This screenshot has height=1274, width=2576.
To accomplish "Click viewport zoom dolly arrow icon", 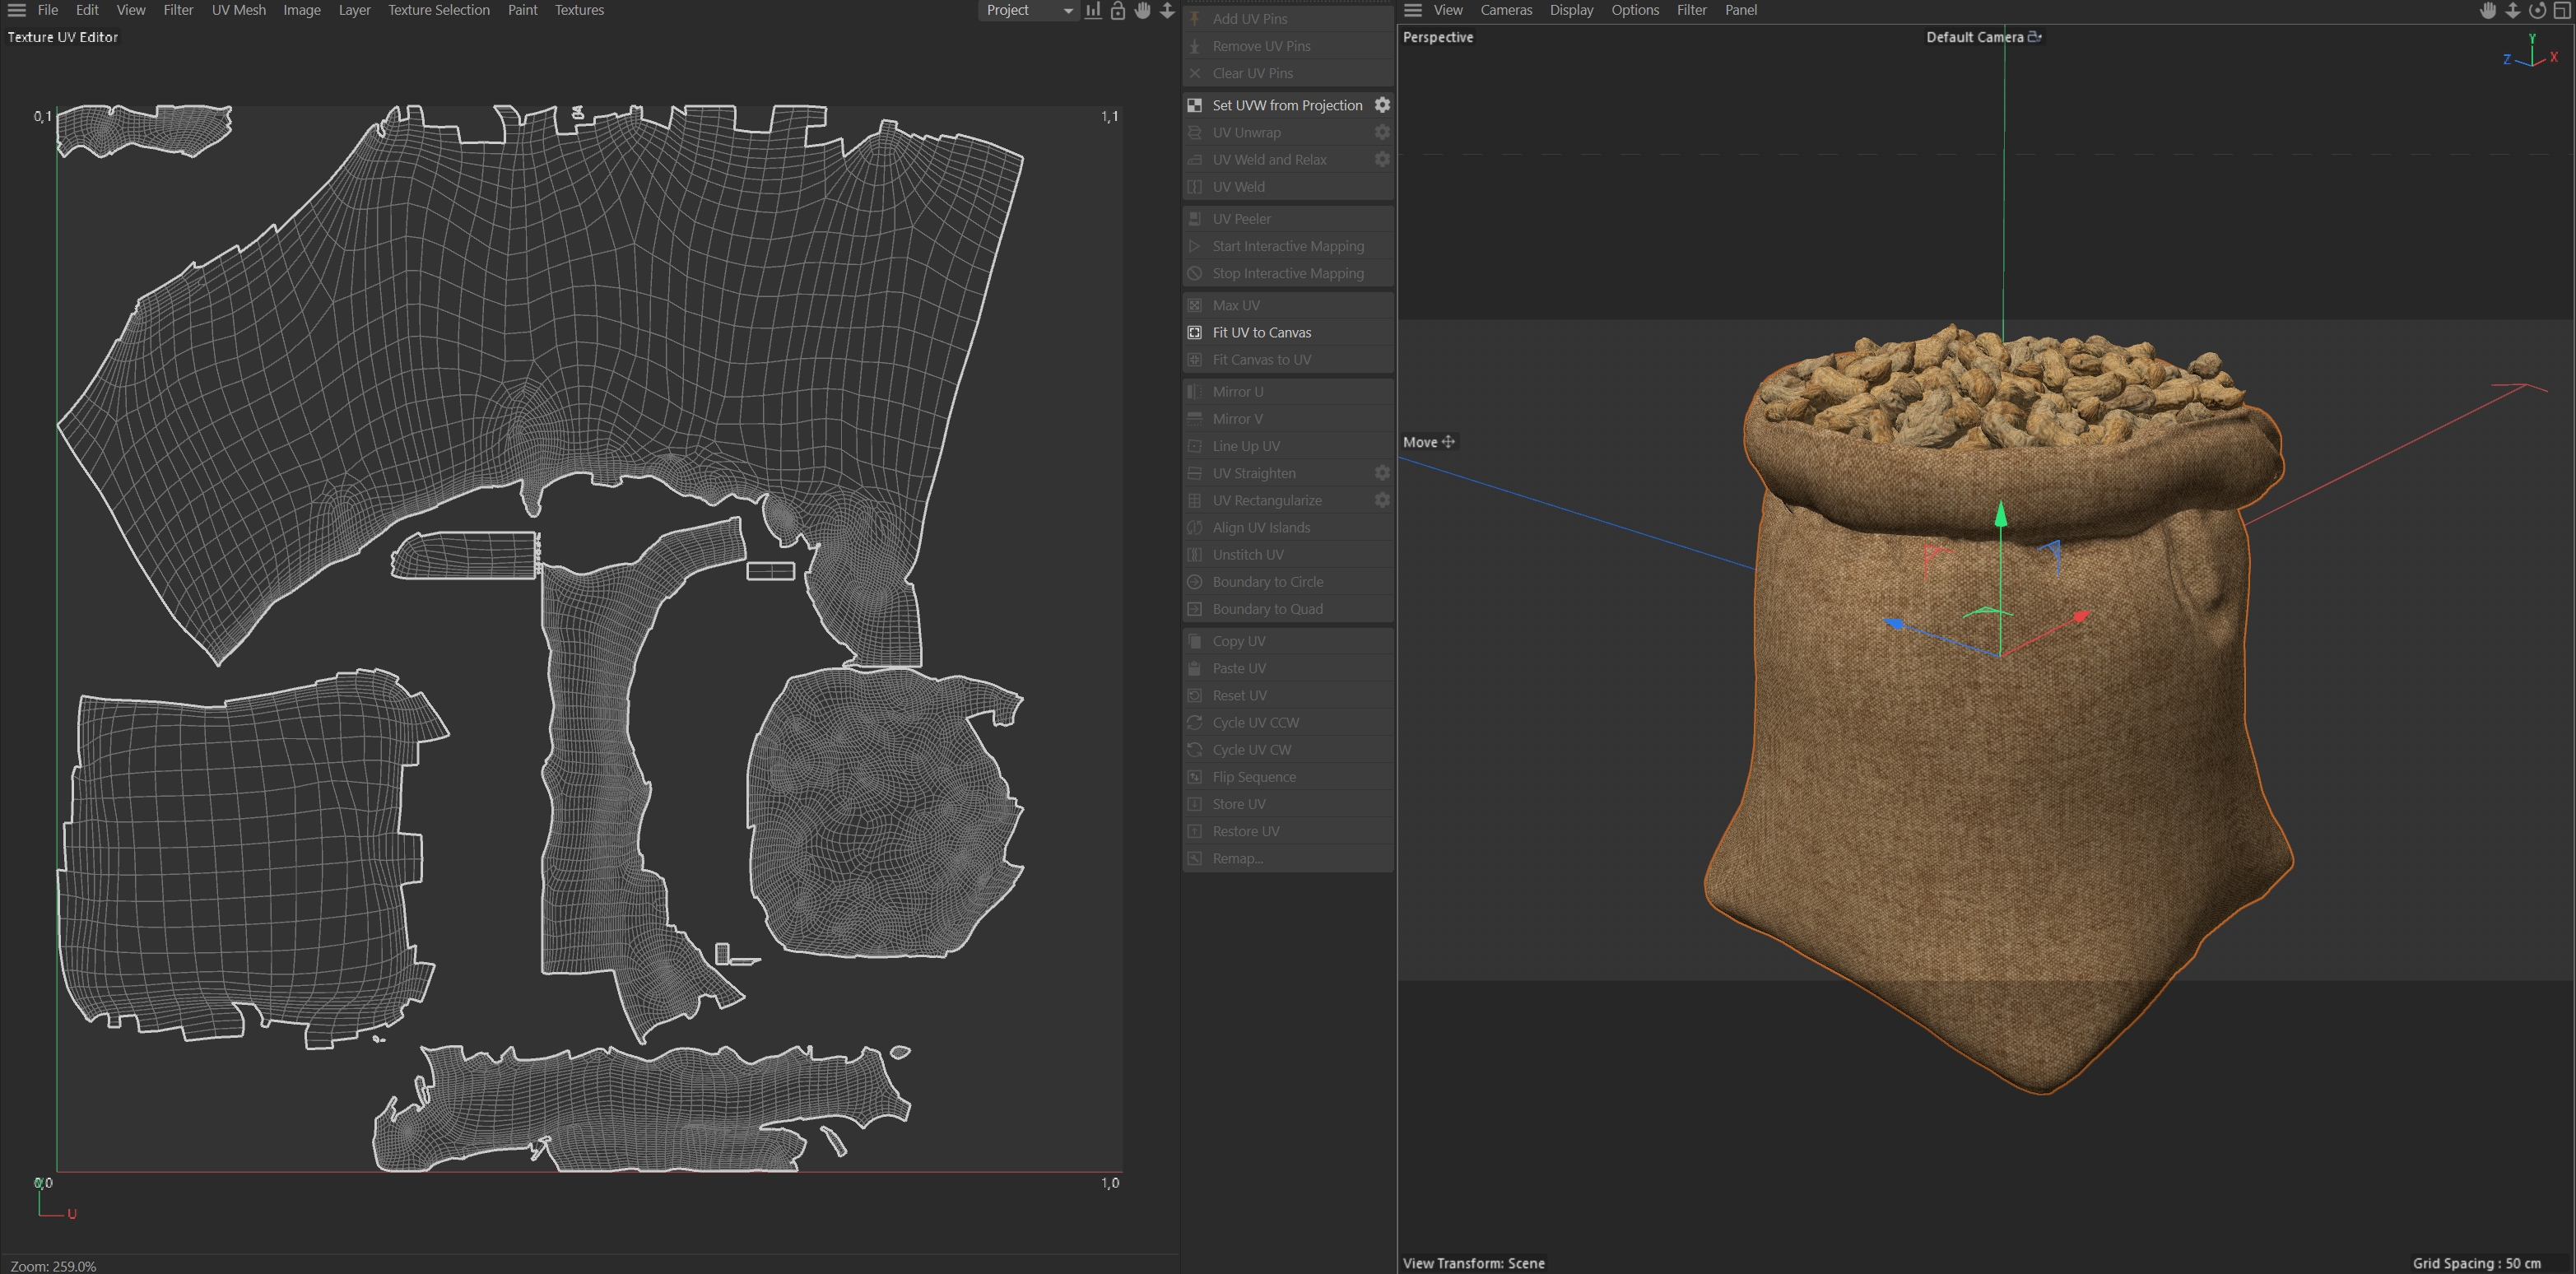I will coord(2512,10).
